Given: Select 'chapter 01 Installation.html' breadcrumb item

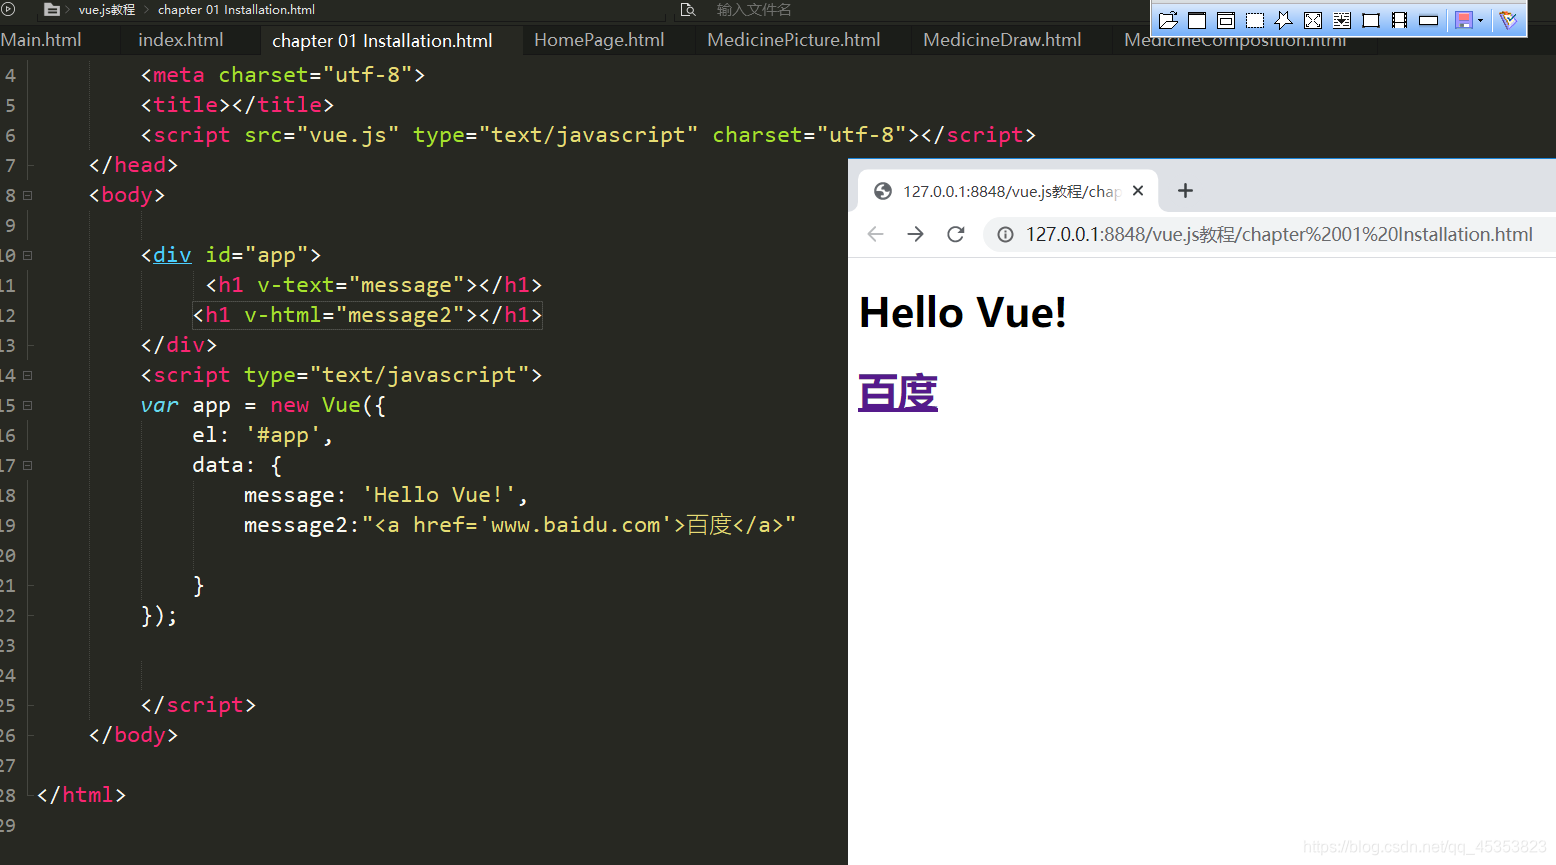Looking at the screenshot, I should (x=236, y=9).
